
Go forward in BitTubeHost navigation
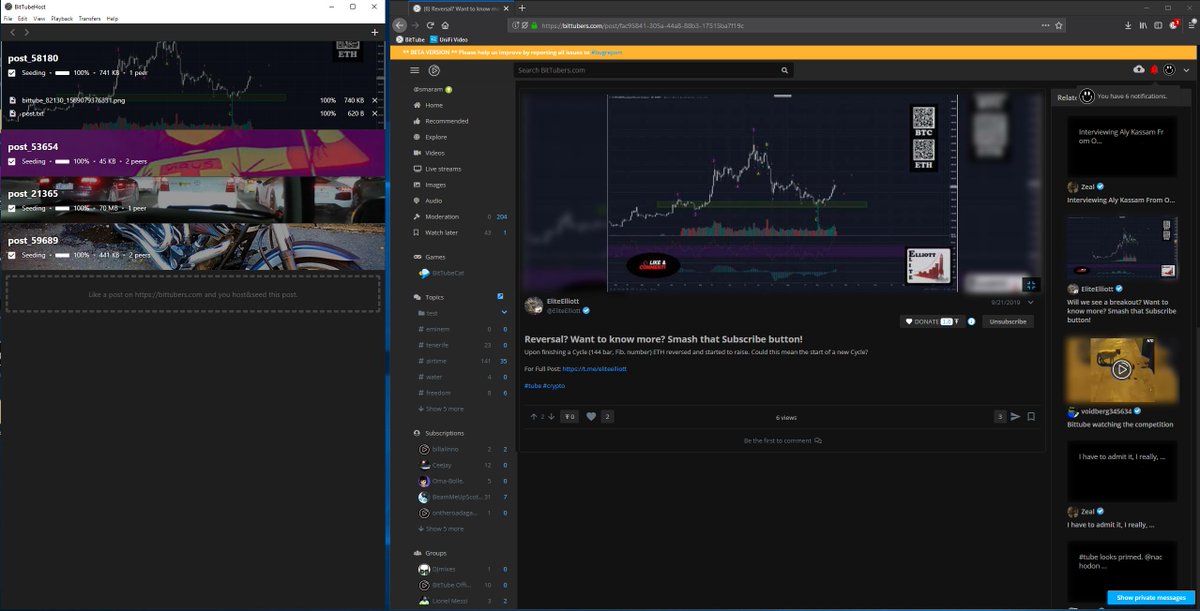(x=27, y=33)
